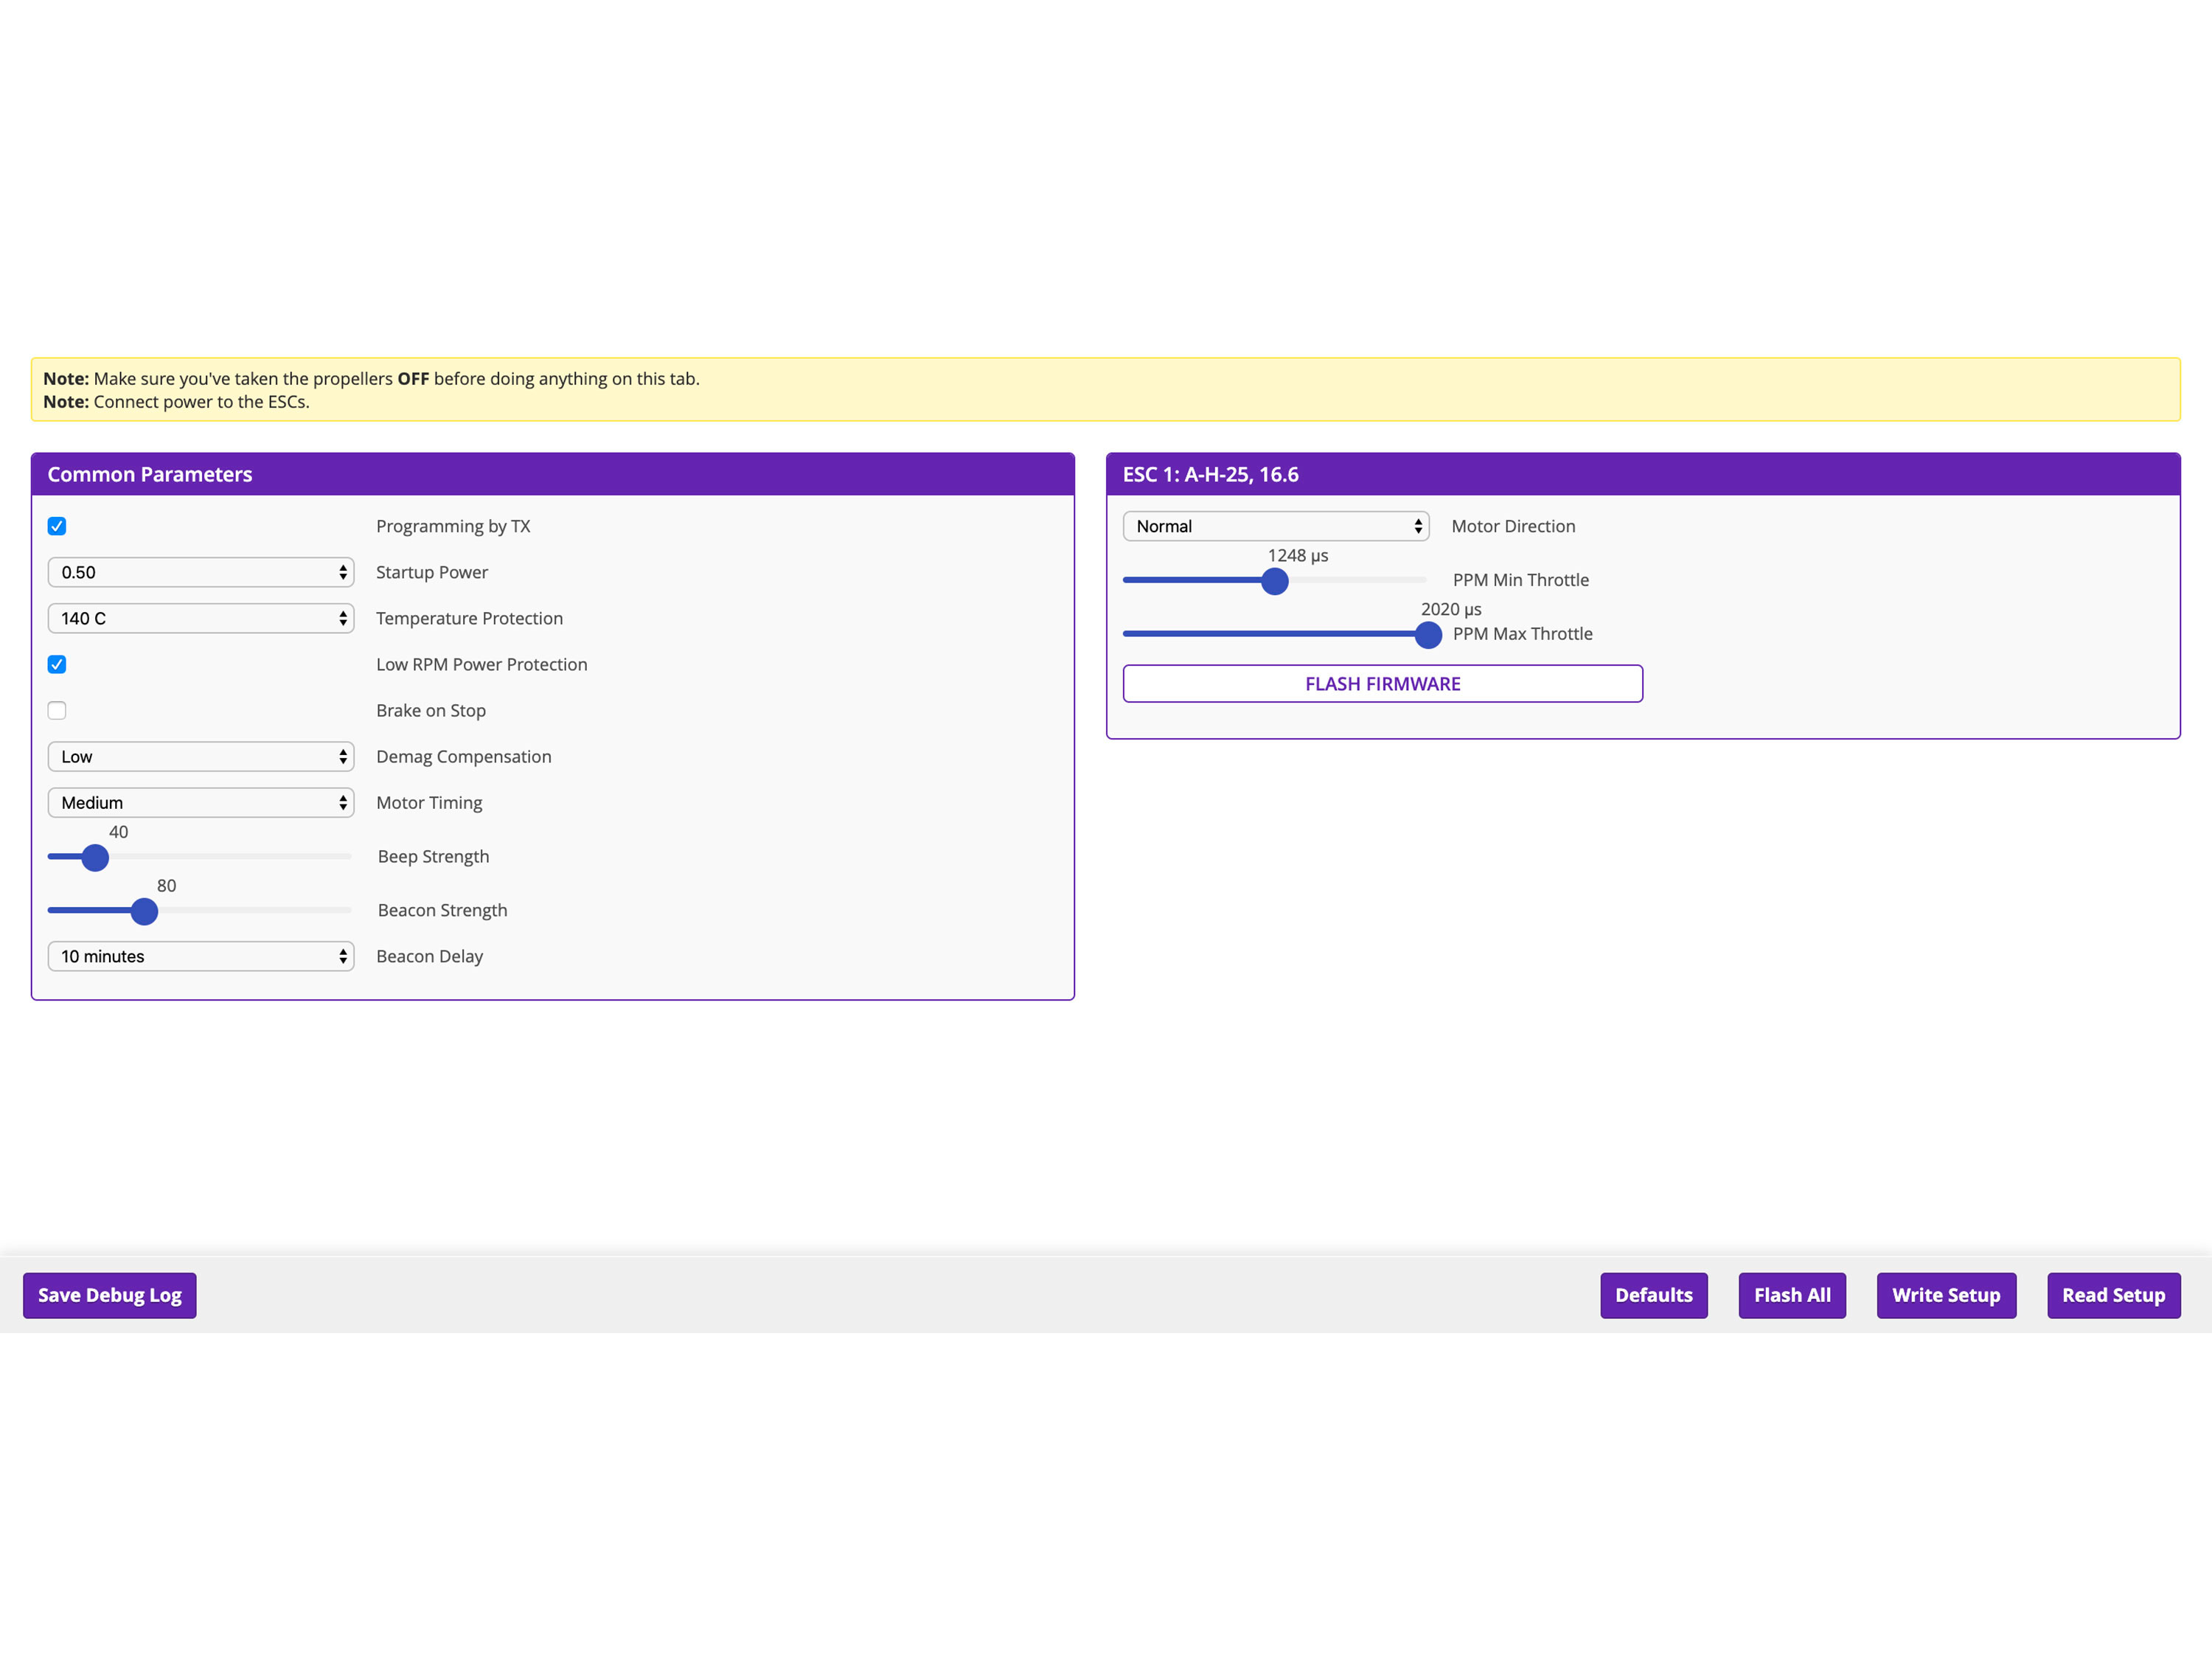
Task: Select Motor Direction dropdown
Action: [x=1275, y=526]
